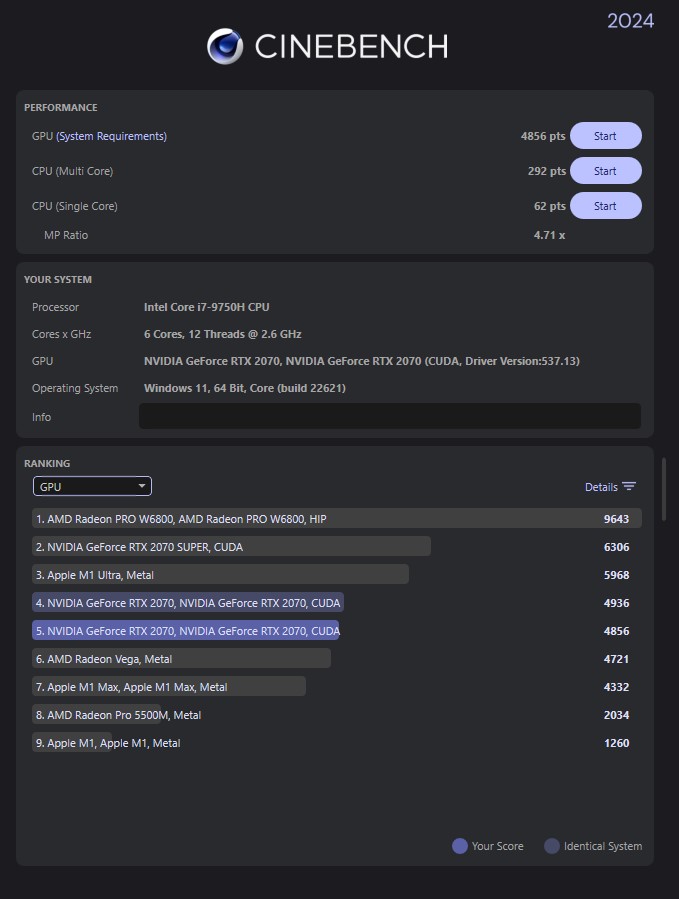Click the Info text input field

tap(389, 416)
